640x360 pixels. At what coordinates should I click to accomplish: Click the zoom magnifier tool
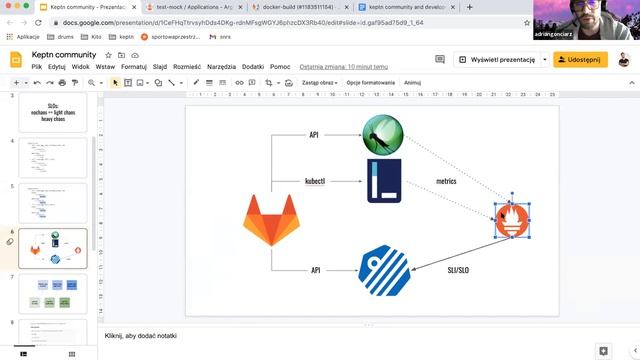(x=91, y=83)
